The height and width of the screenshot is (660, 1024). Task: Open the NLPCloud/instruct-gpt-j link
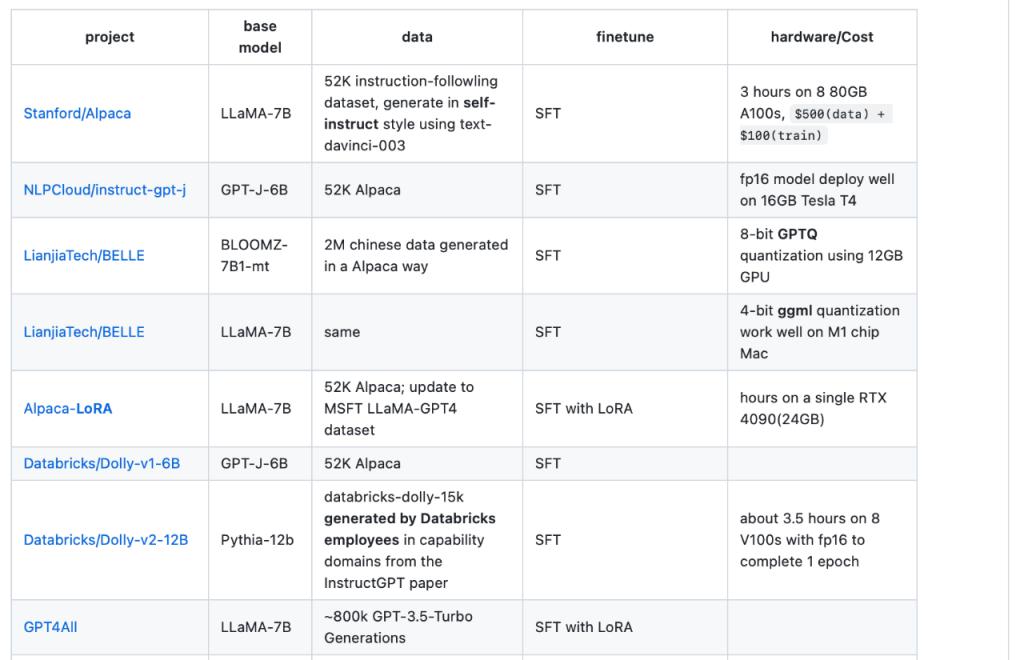point(104,190)
